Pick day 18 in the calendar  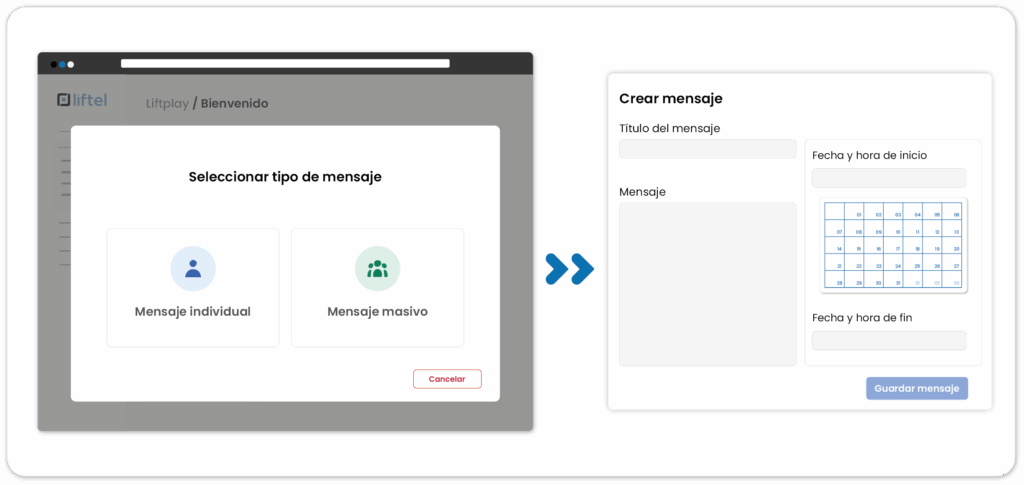coord(913,245)
